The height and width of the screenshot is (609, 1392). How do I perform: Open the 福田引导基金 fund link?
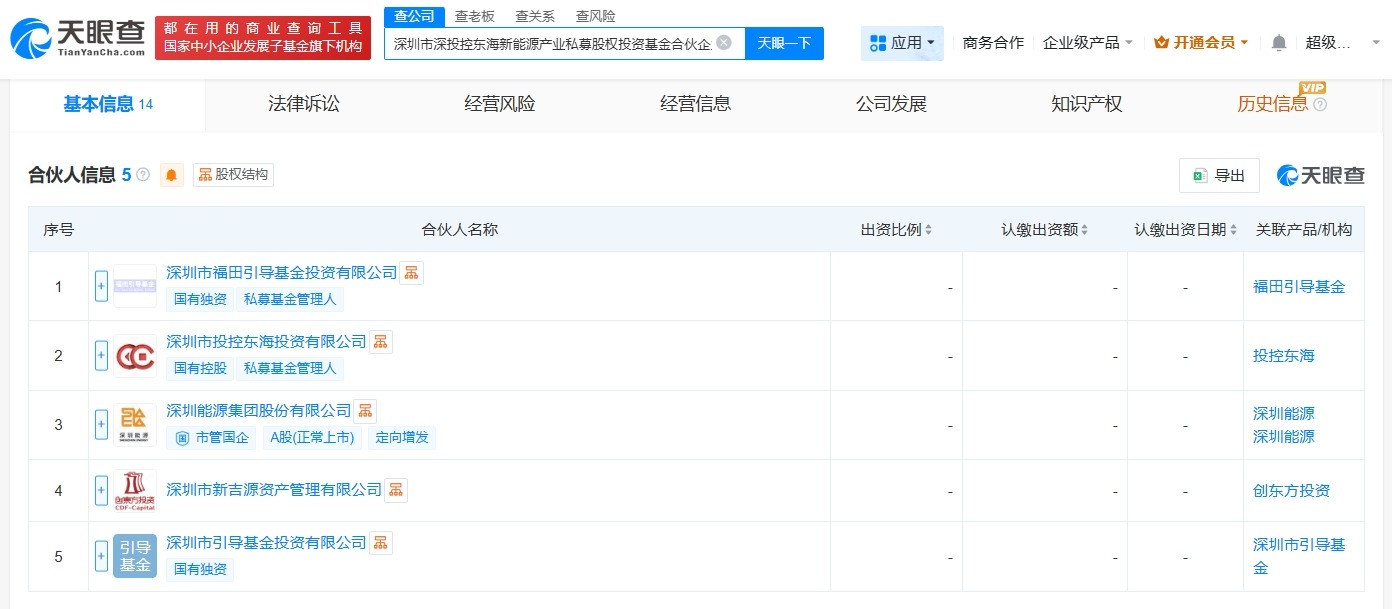(x=1301, y=286)
